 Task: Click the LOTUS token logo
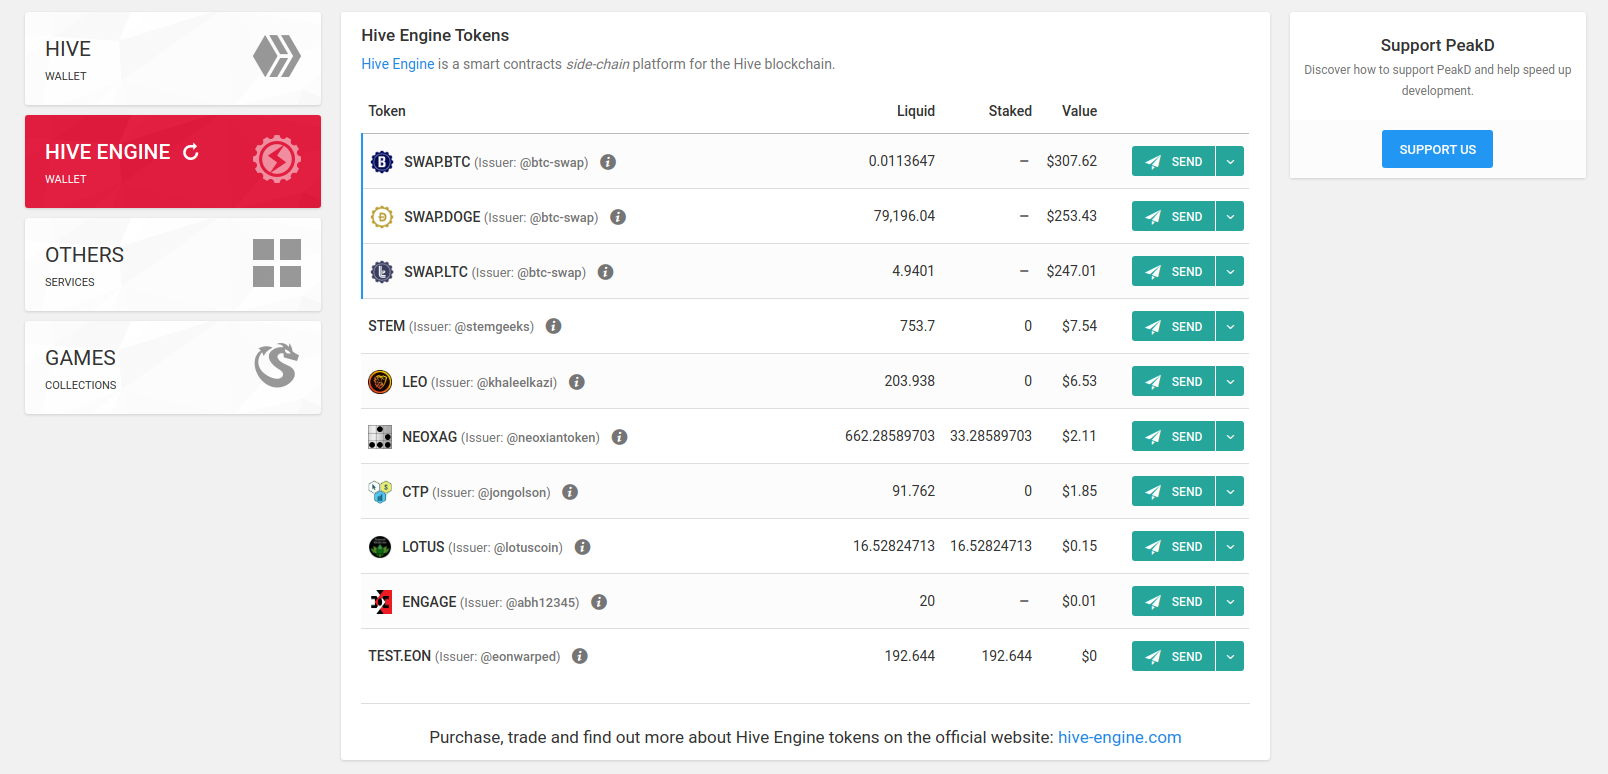(x=380, y=547)
